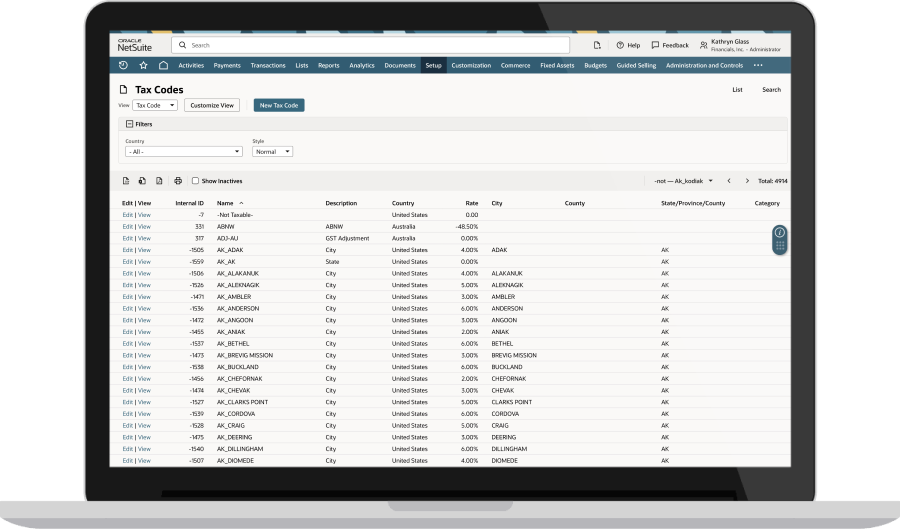Open the more menu items ellipsis
Image resolution: width=900 pixels, height=529 pixels.
(x=757, y=65)
